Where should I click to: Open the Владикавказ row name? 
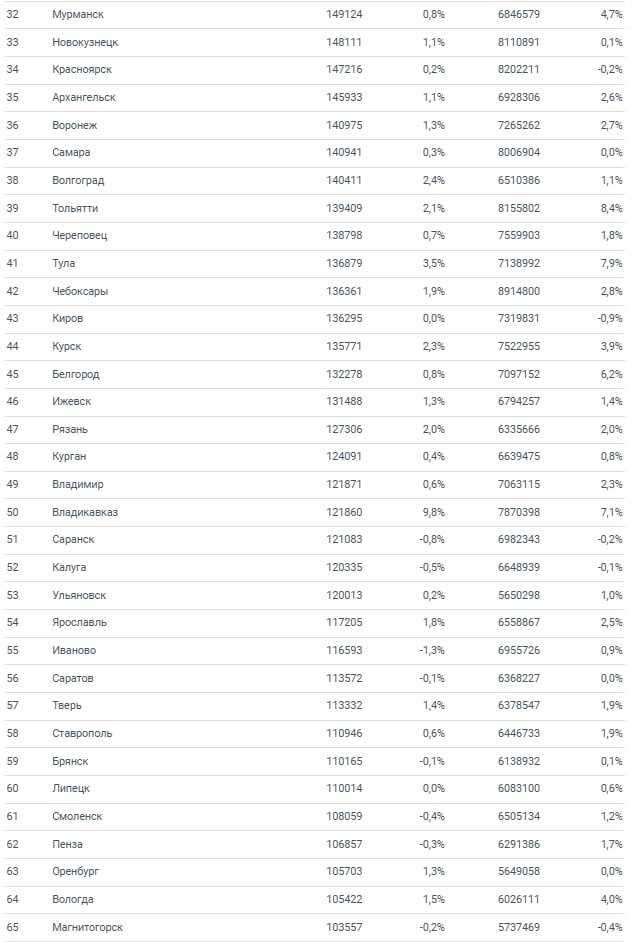(x=85, y=512)
